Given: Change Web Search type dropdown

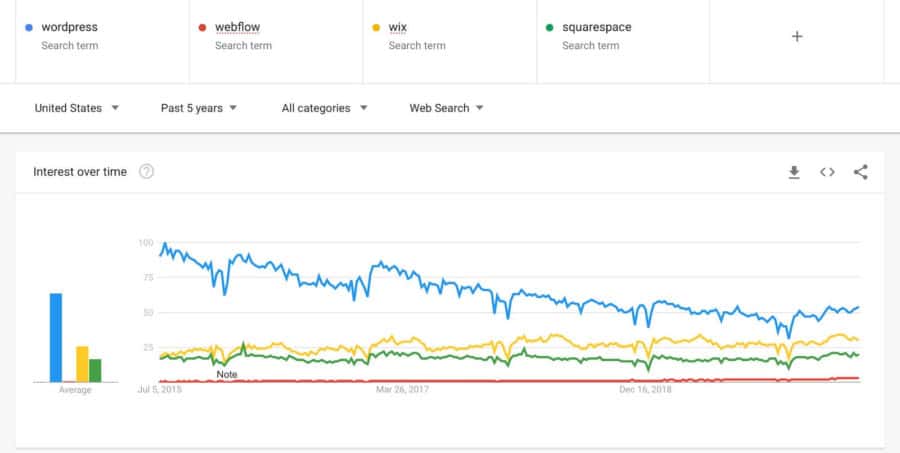Looking at the screenshot, I should point(446,108).
